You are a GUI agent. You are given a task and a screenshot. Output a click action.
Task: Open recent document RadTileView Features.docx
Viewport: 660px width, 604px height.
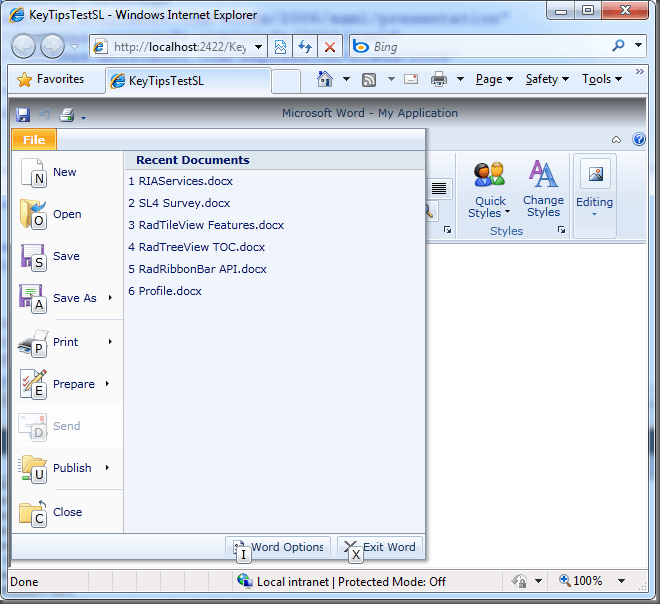(x=206, y=225)
